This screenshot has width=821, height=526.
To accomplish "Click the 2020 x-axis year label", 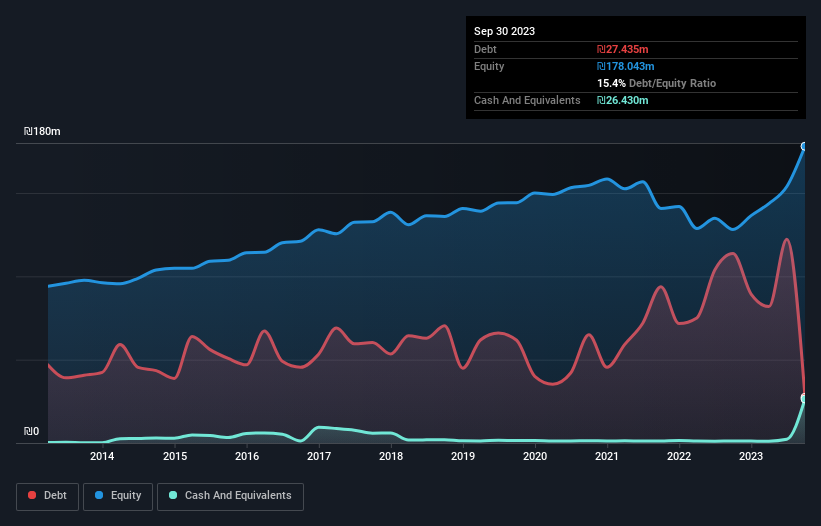I will 535,457.
